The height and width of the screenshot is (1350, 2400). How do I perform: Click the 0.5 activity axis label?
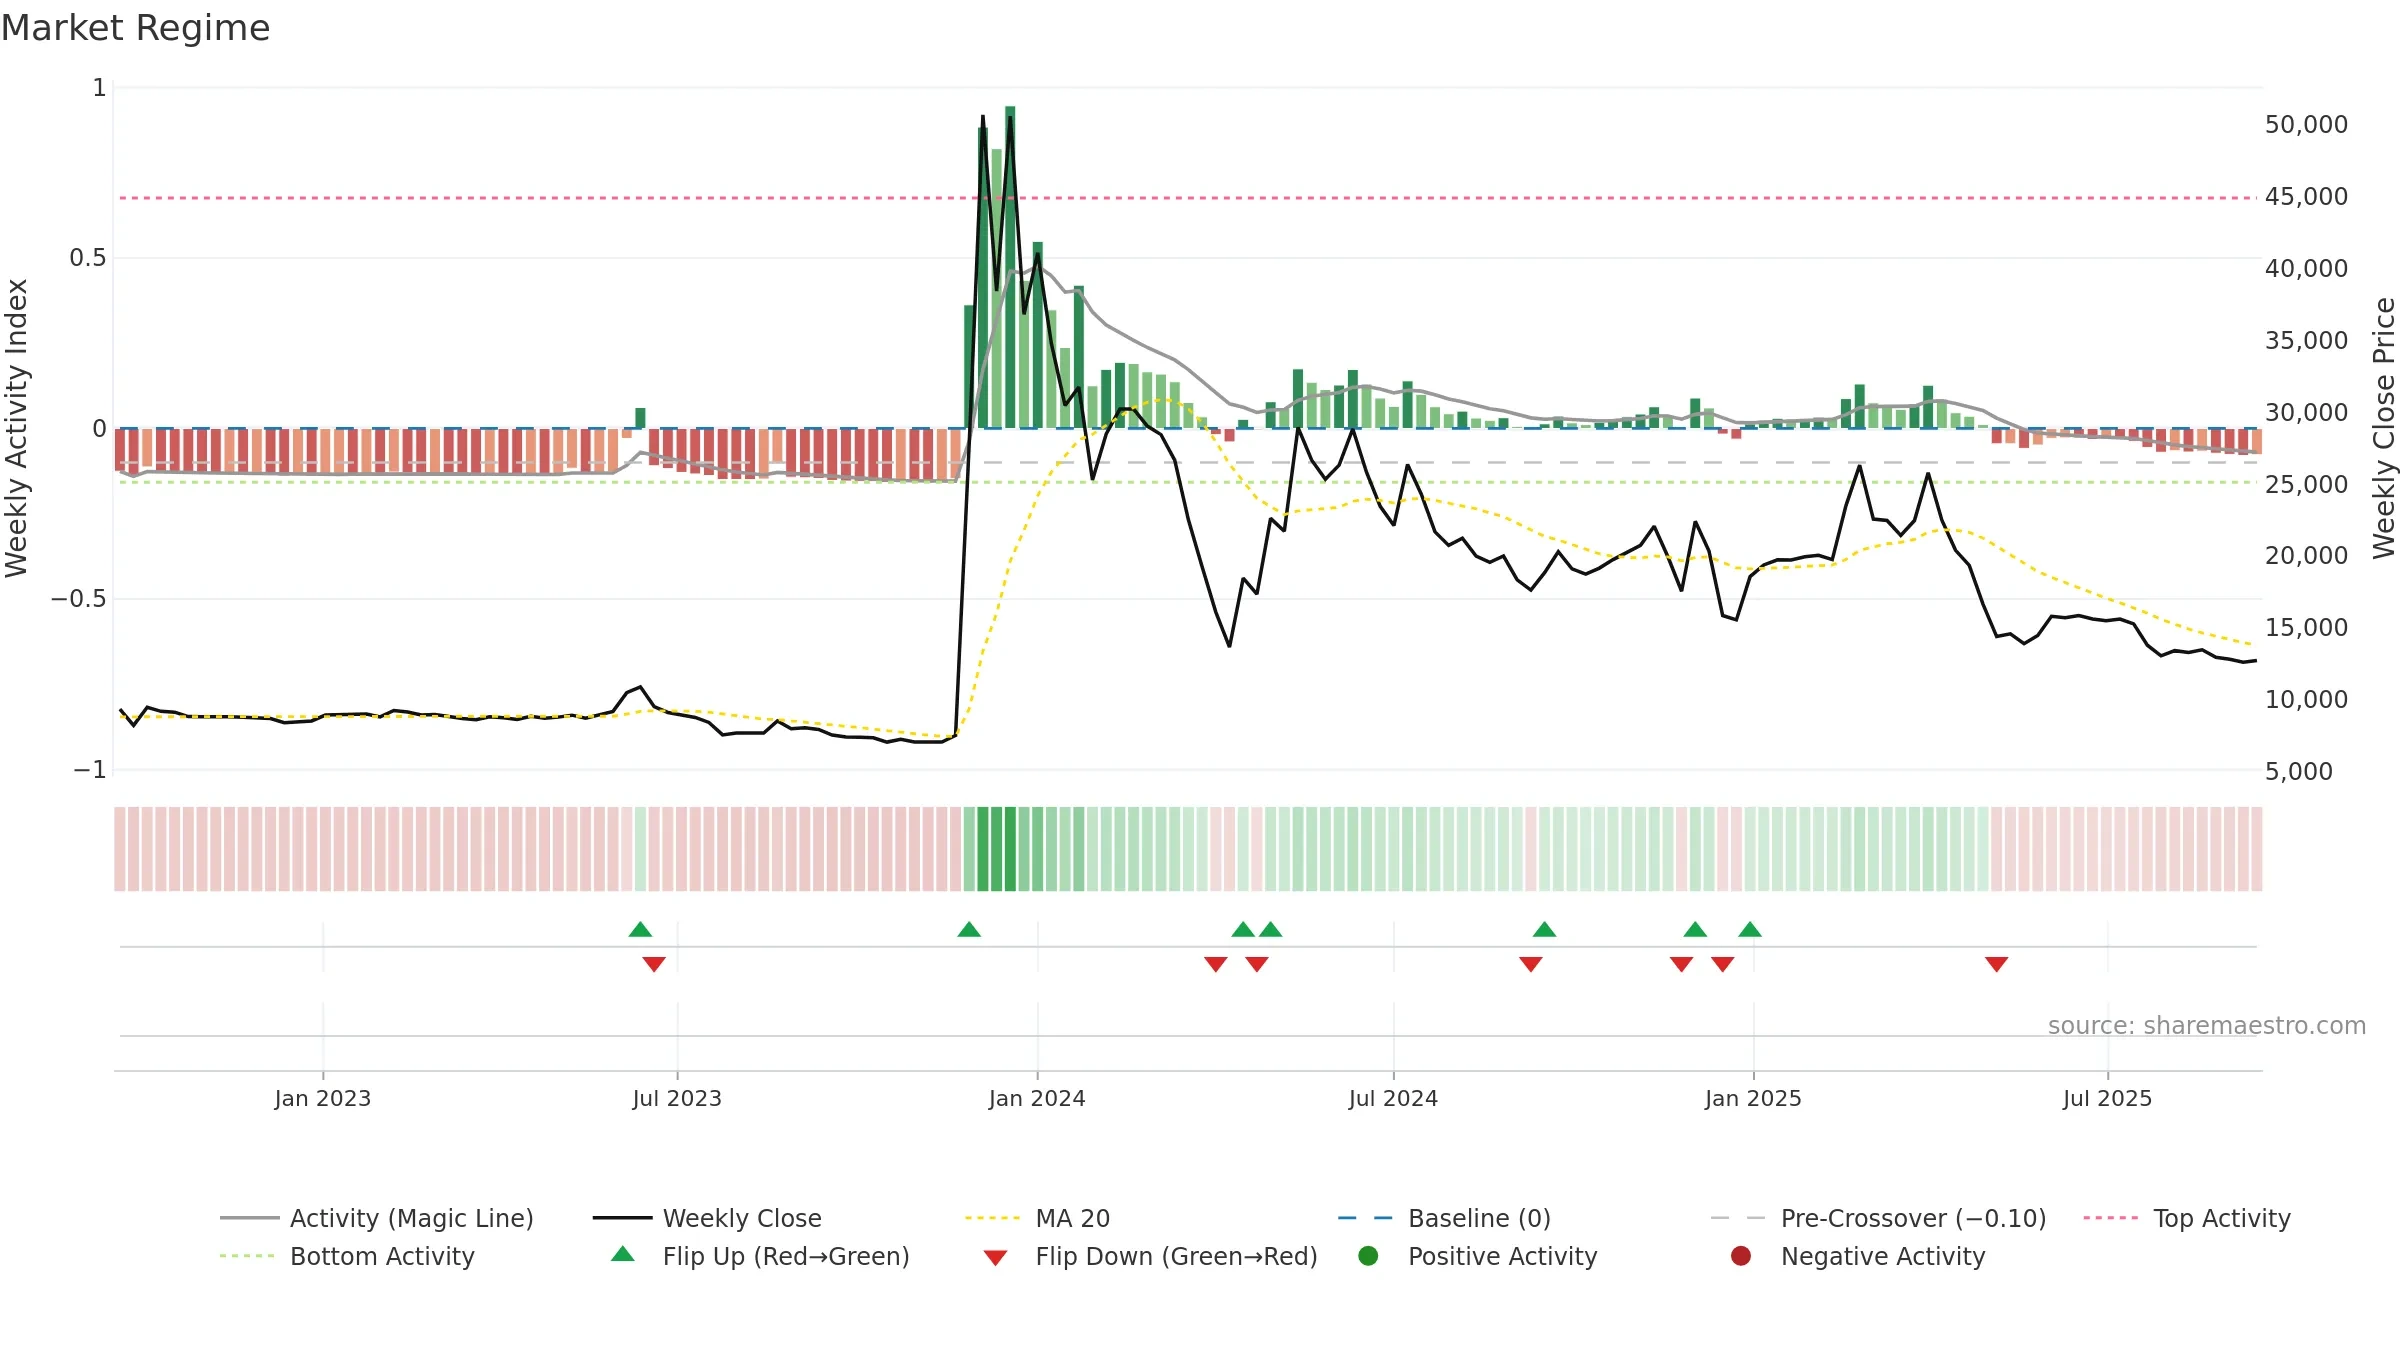[87, 258]
